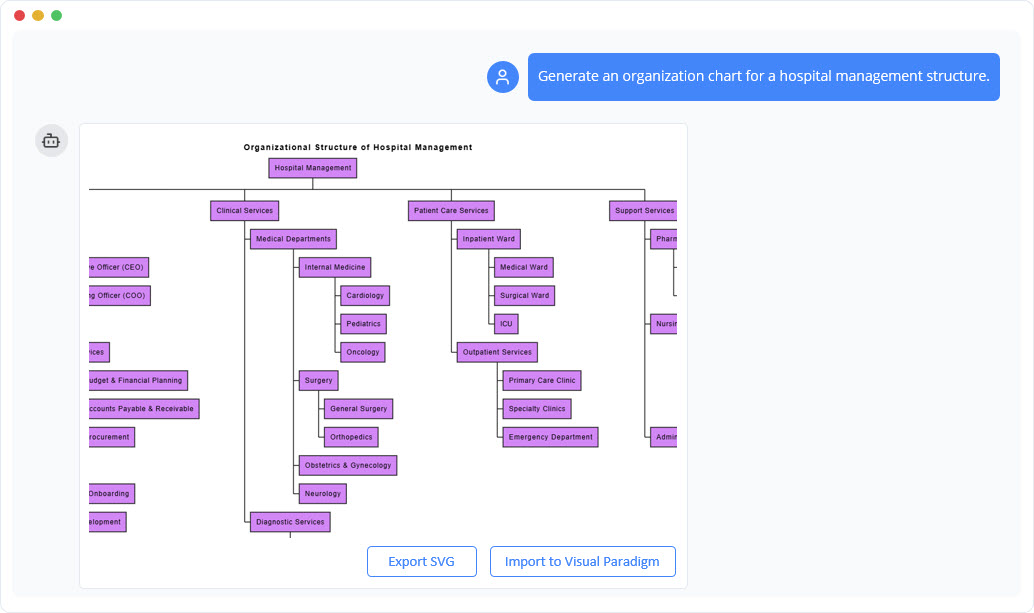Click the Medical Departments box
Image resolution: width=1034 pixels, height=613 pixels.
(x=295, y=238)
